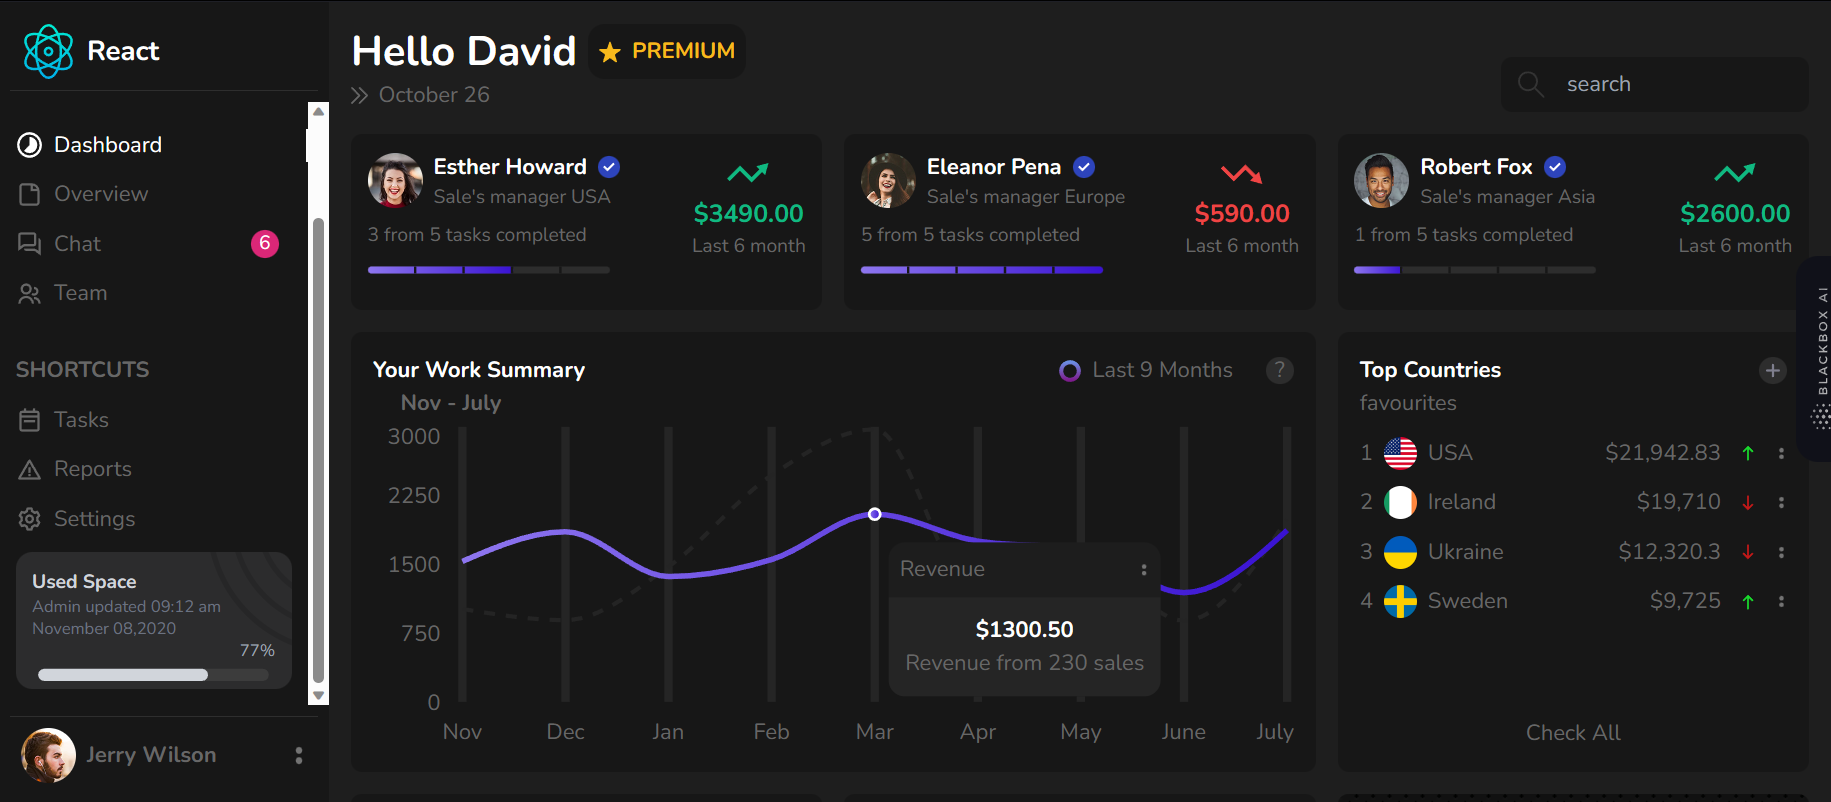Click the search magnifier icon
Screen dimensions: 1831x802
tap(1530, 84)
